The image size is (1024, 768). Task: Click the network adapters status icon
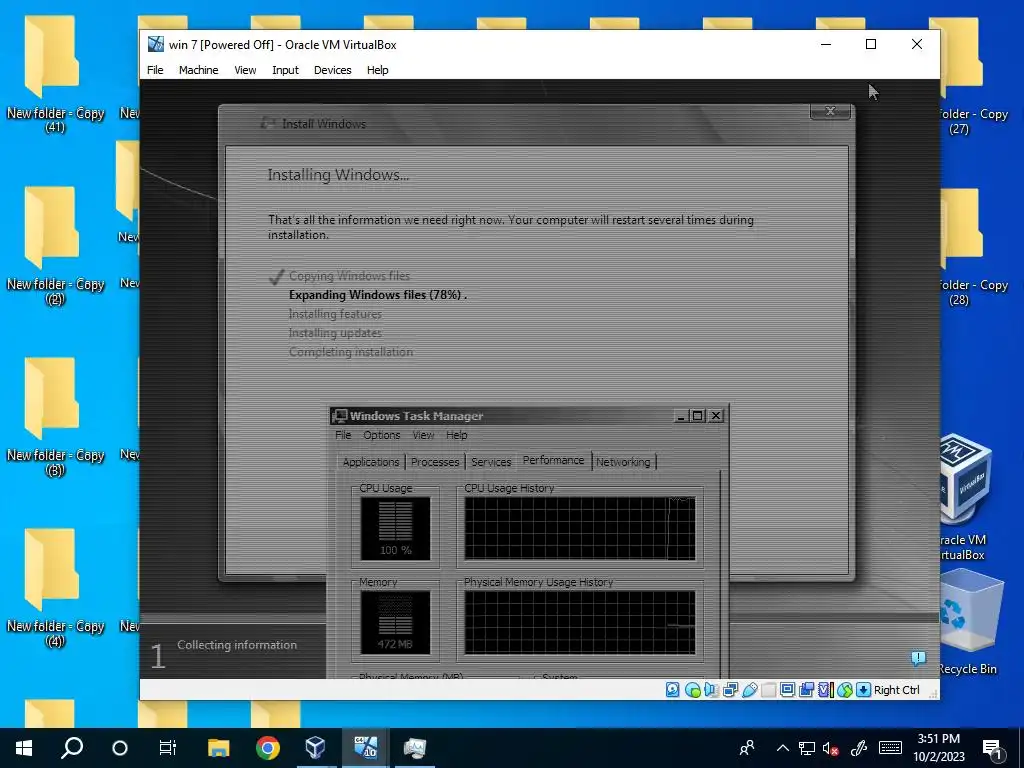click(x=730, y=690)
